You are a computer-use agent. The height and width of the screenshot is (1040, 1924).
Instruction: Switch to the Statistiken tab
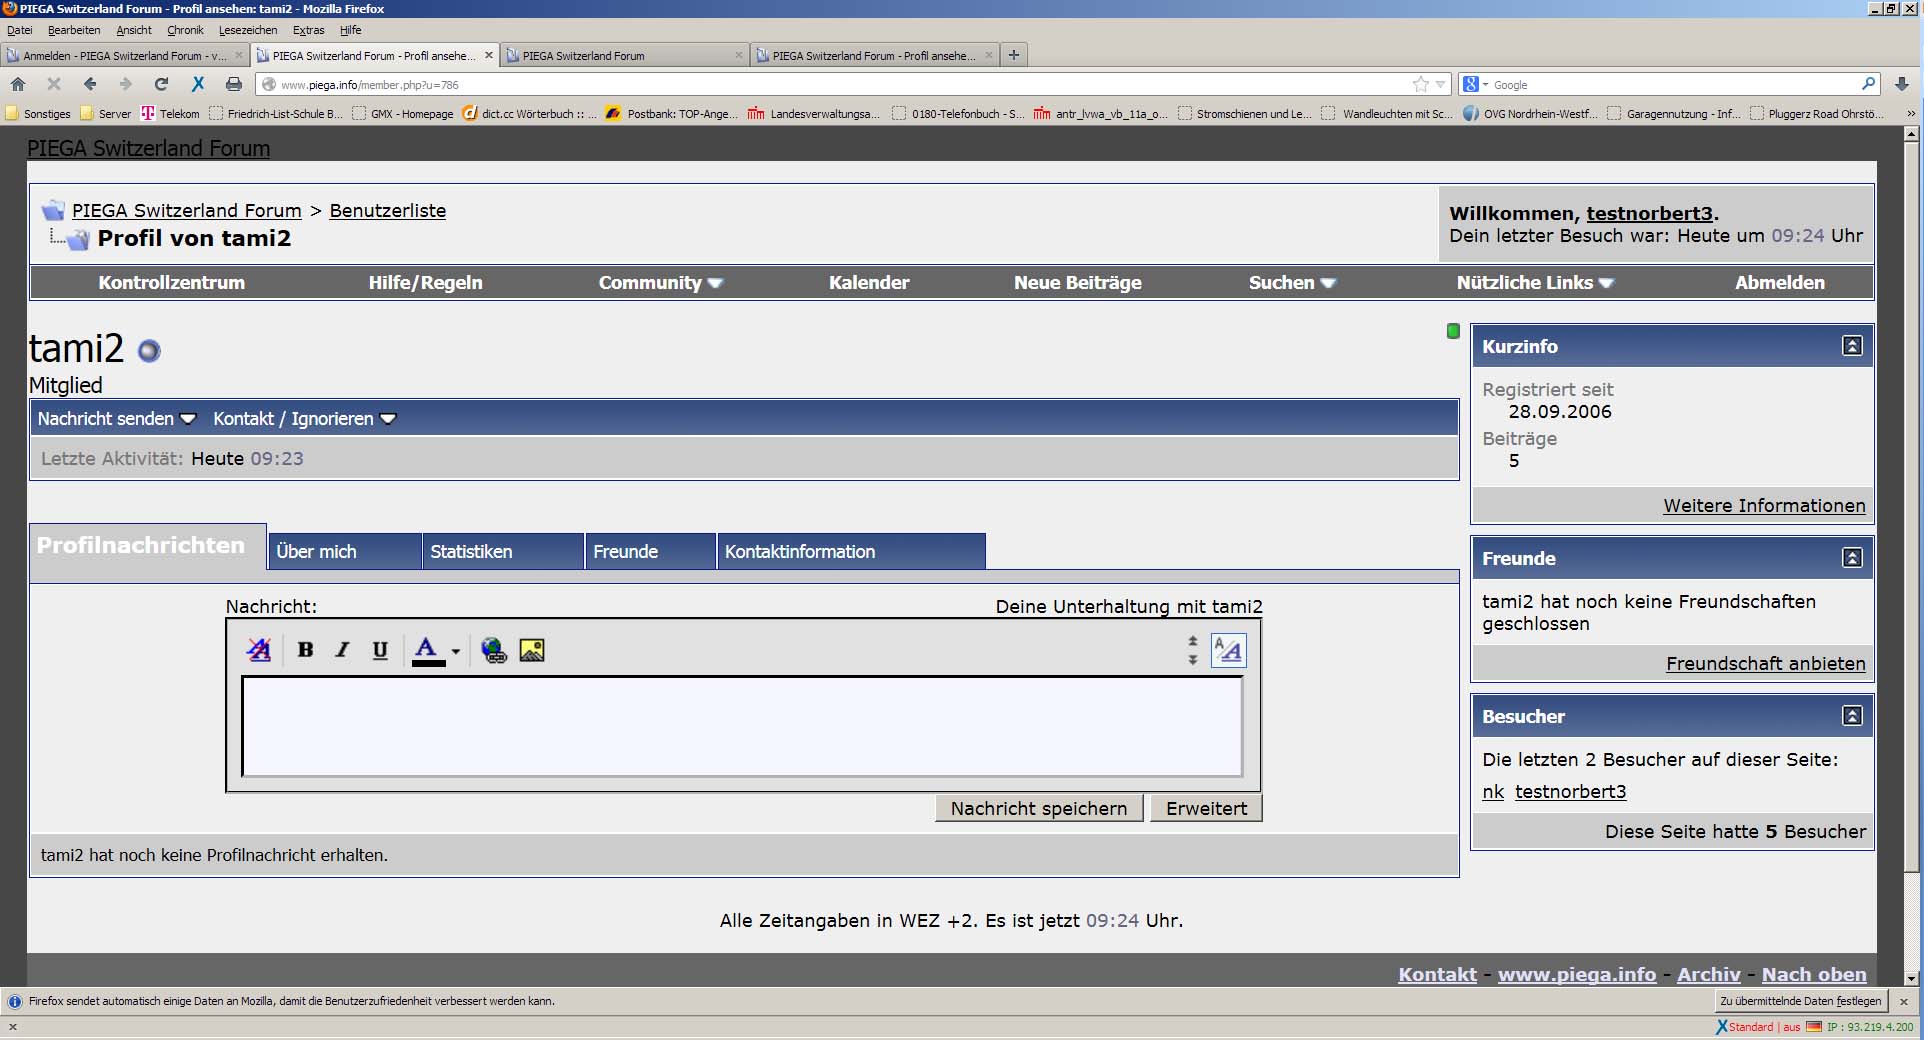tap(471, 552)
